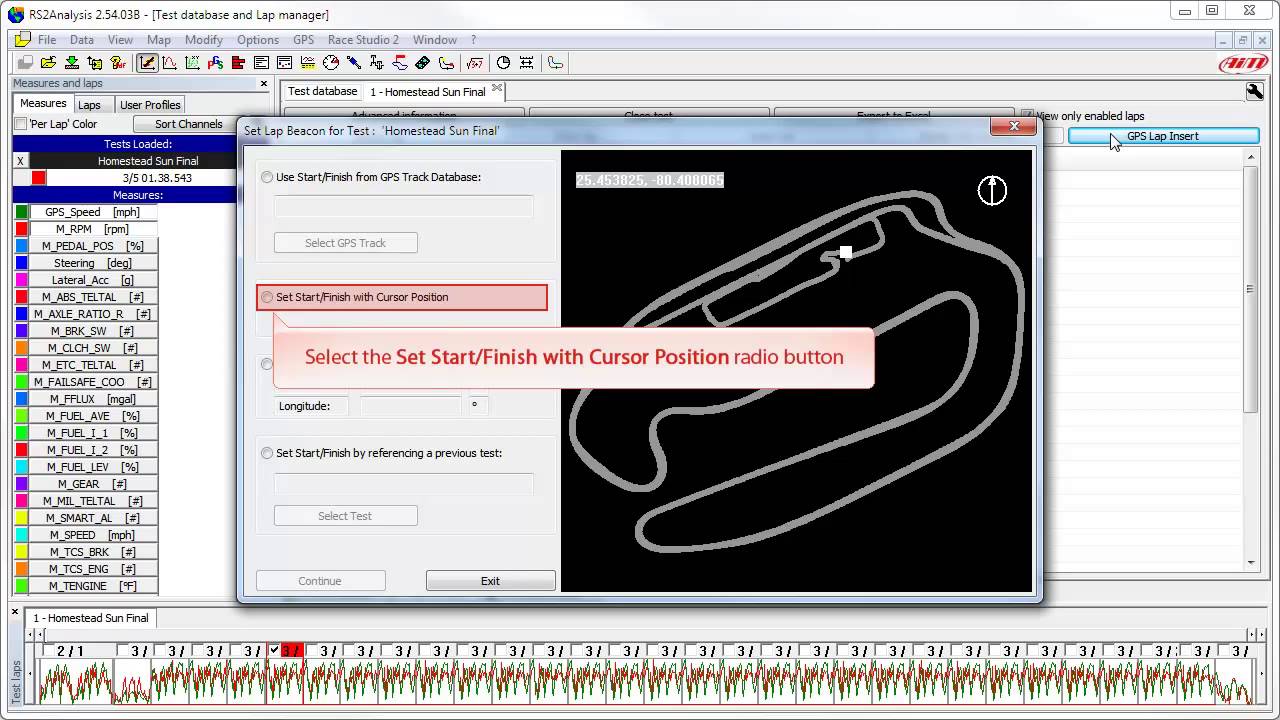Check the 2 / 1 lap checkbox
Image resolution: width=1280 pixels, height=720 pixels.
coord(47,651)
